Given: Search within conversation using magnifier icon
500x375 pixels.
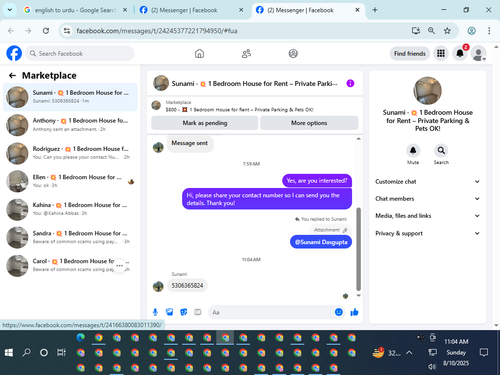Looking at the screenshot, I should coord(441,150).
